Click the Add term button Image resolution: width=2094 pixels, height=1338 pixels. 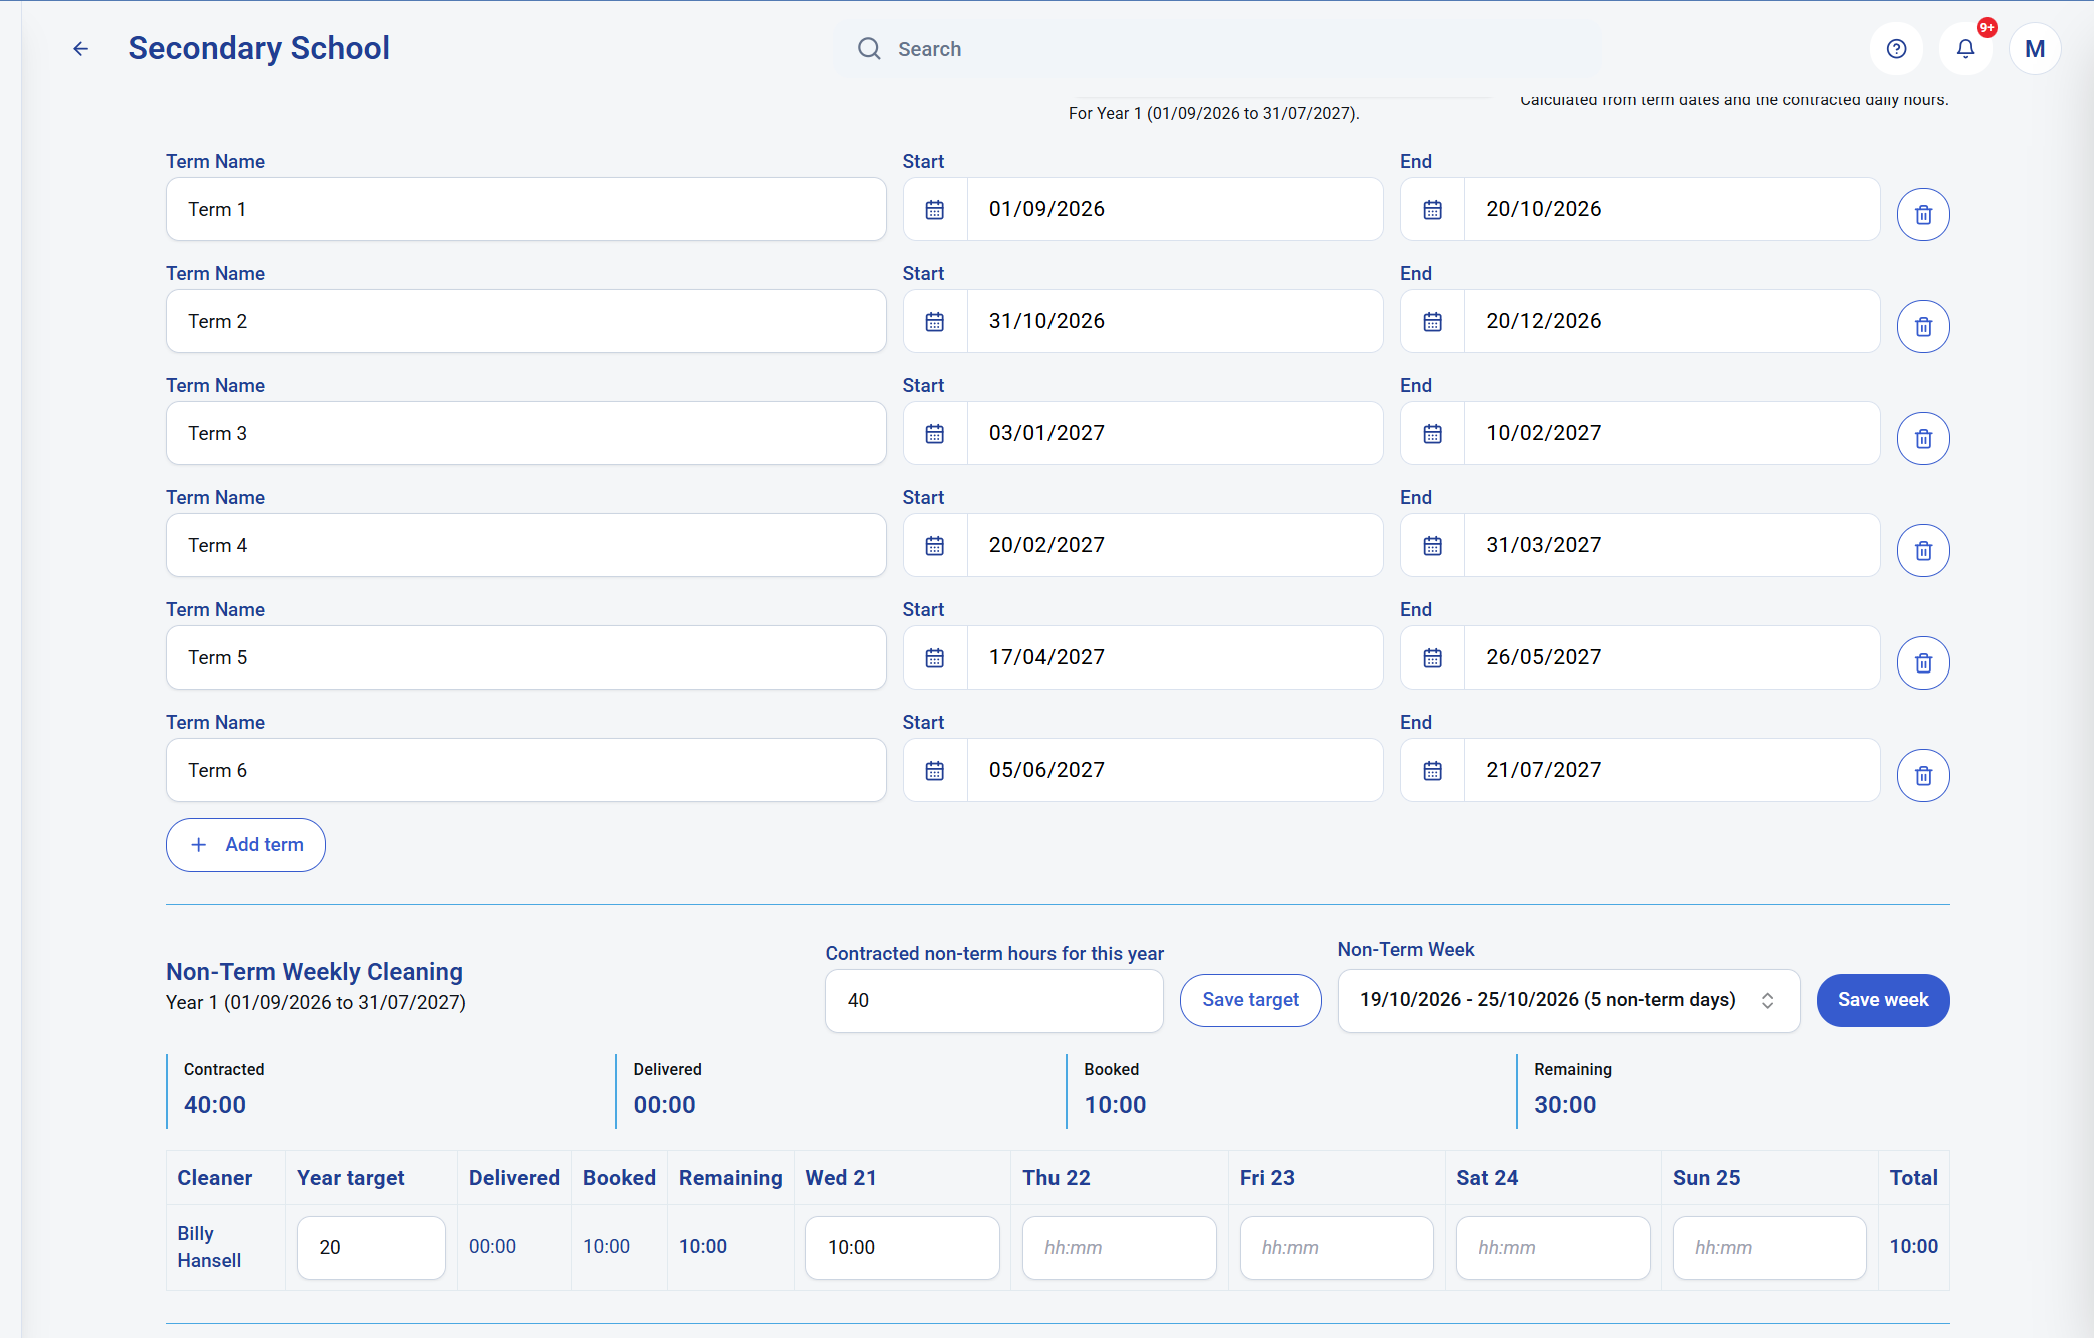[x=246, y=845]
